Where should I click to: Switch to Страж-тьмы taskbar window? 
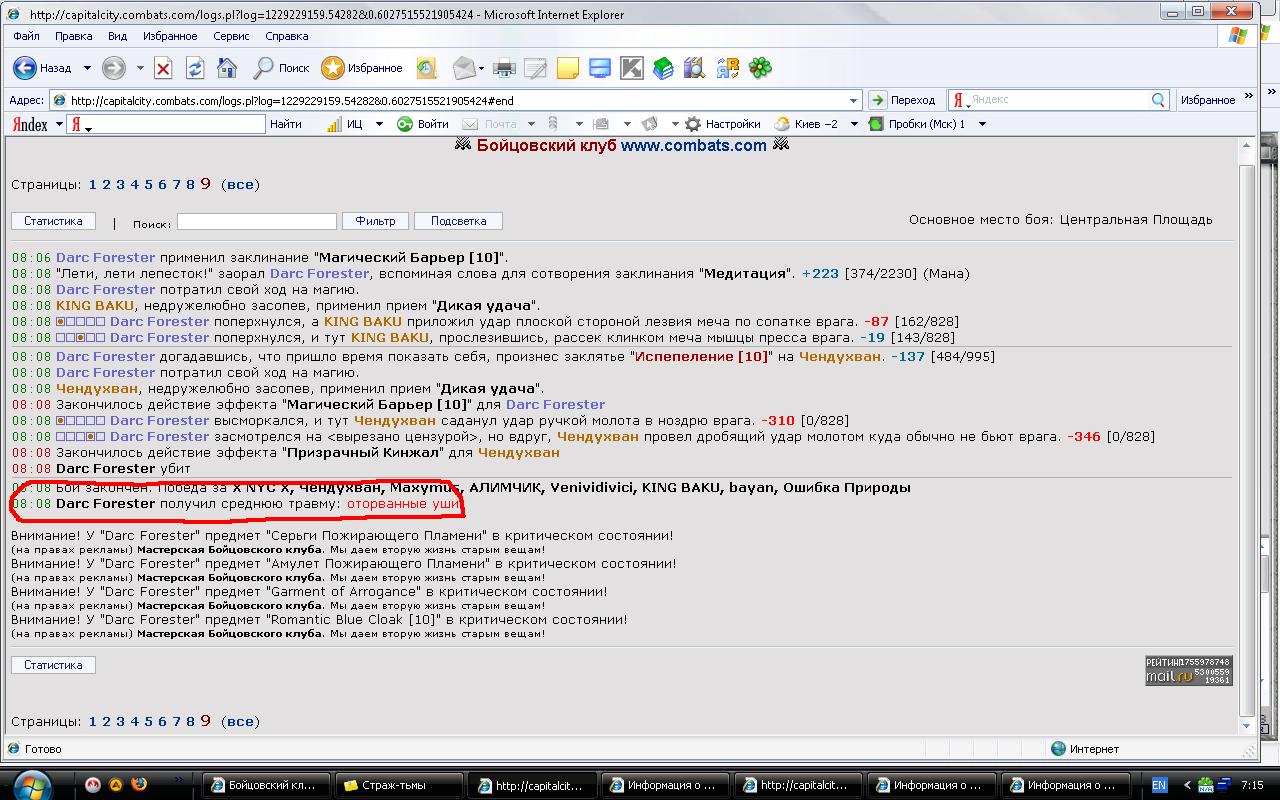coord(399,785)
